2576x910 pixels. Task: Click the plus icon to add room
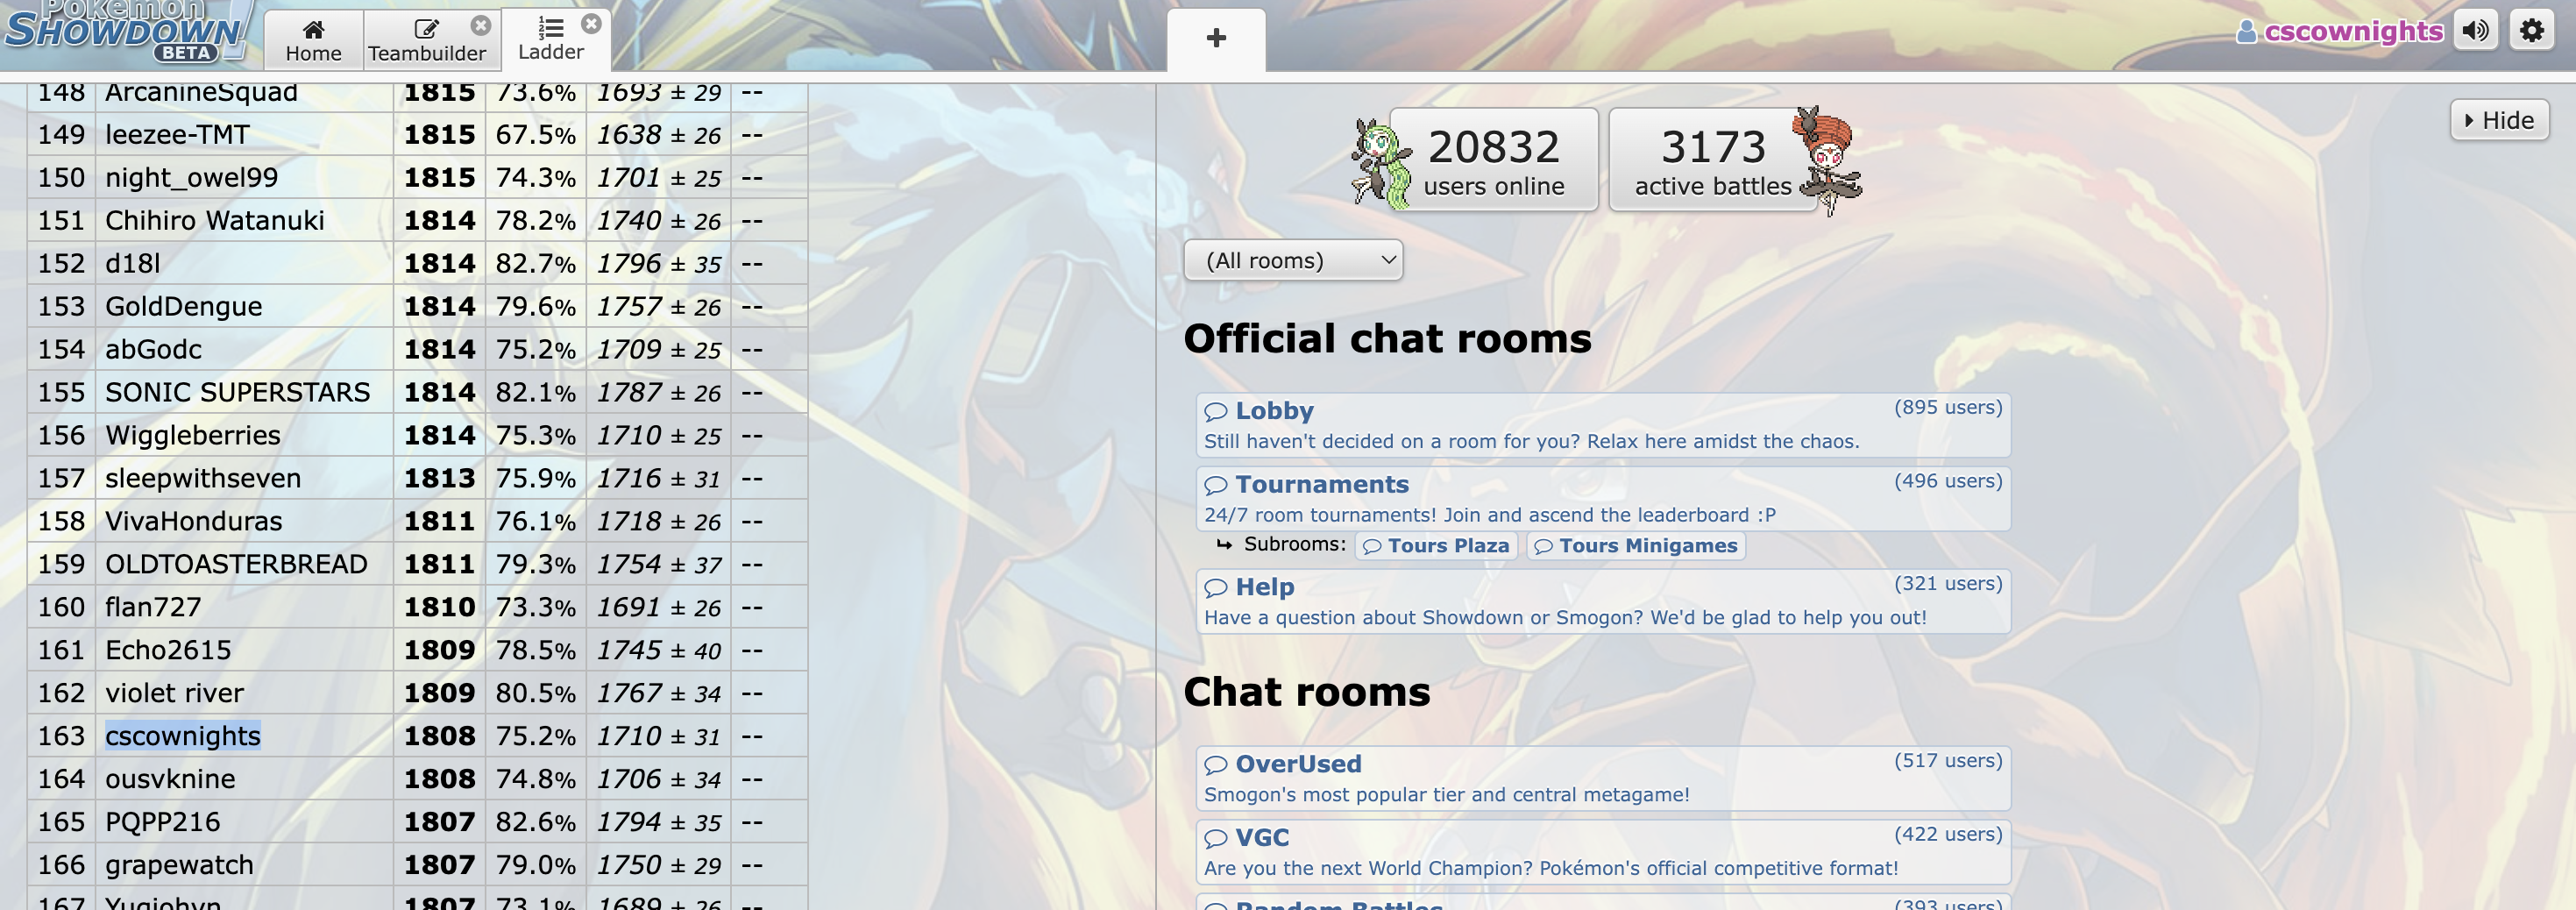(1216, 38)
